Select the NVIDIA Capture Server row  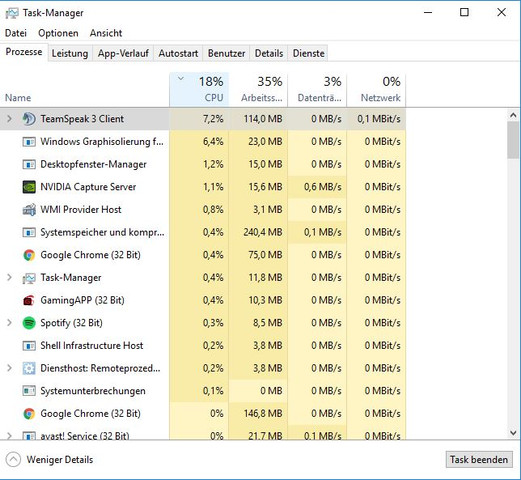coord(203,187)
